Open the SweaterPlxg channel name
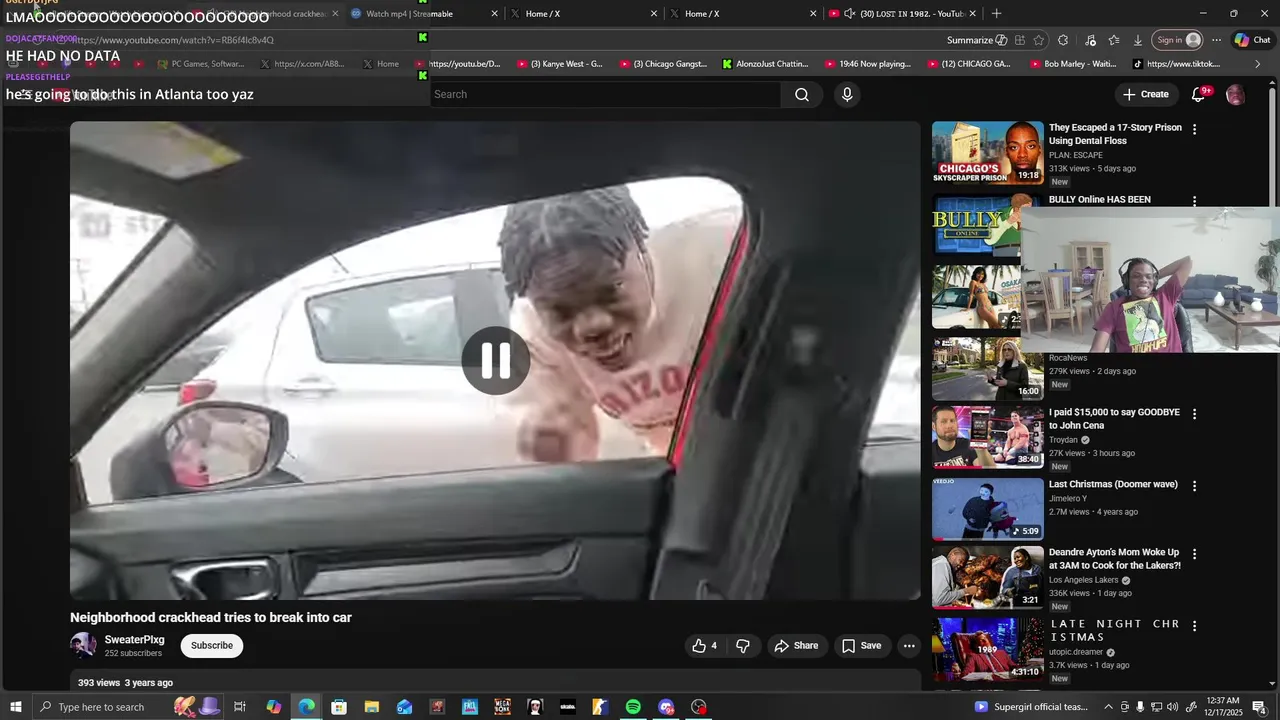Screen dimensions: 1280x720 pos(134,640)
